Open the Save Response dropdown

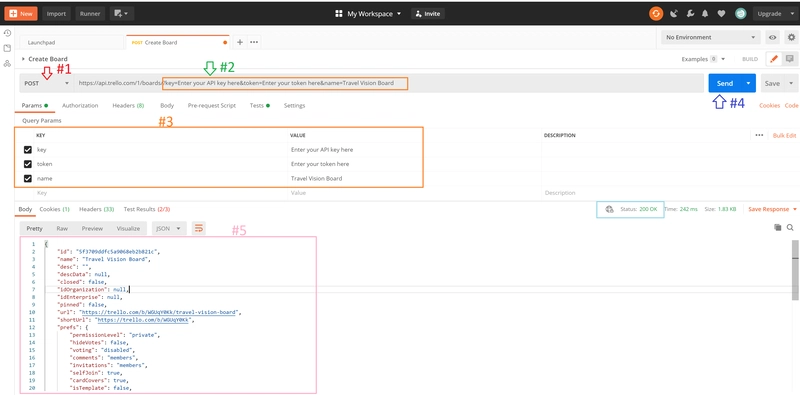772,209
